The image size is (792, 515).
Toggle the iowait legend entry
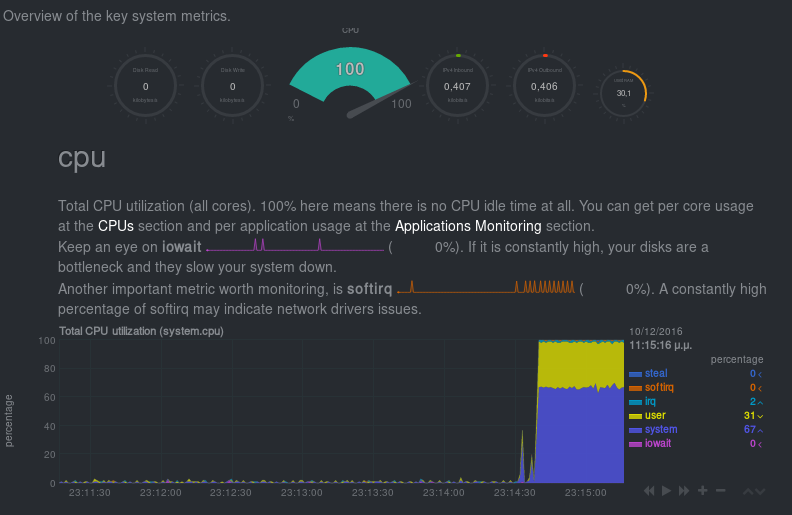657,443
